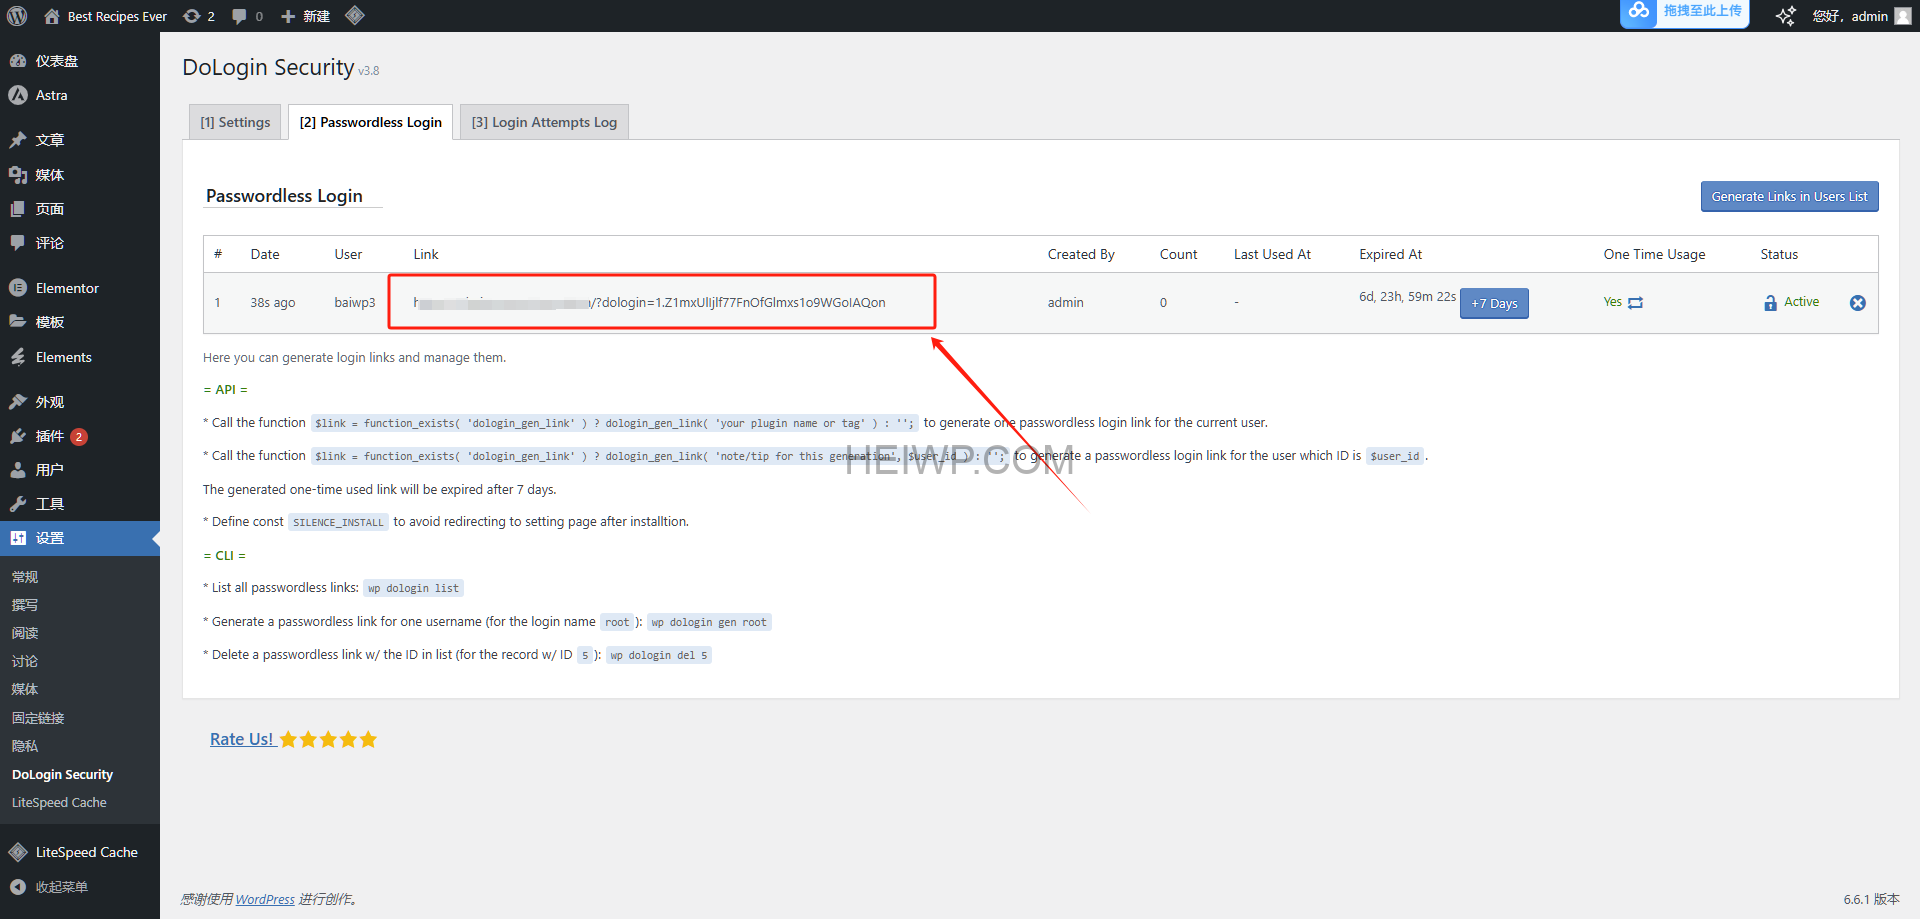1920x919 pixels.
Task: Open Discussion (讨论) settings submenu
Action: pos(25,661)
